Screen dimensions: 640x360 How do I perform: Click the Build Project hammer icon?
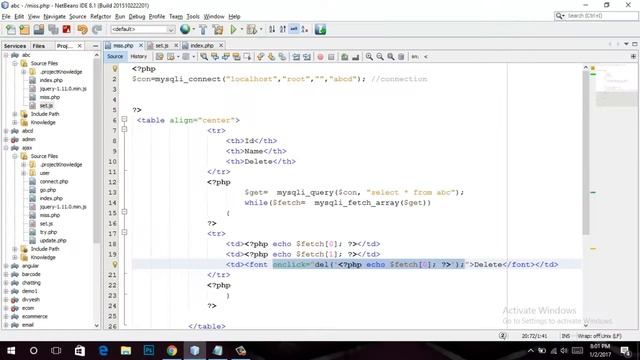tap(203, 29)
